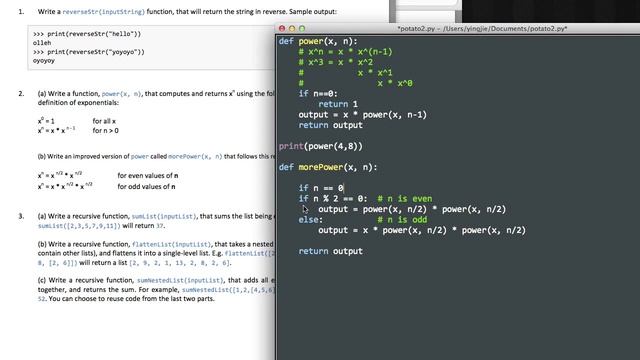640x360 pixels.
Task: Click 'for even values of n' text
Action: pos(148,176)
